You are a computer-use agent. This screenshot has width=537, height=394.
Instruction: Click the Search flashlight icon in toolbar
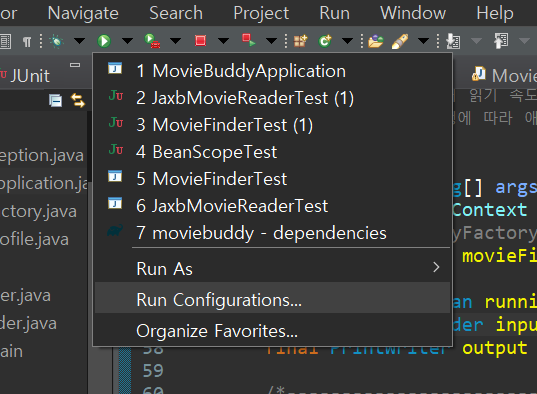[400, 41]
